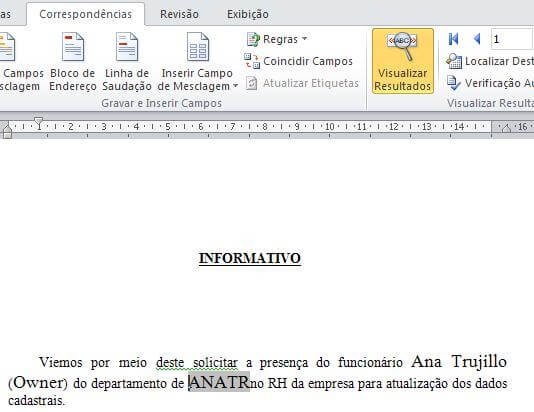The width and height of the screenshot is (534, 412).
Task: Click the Bloco de Endereço icon
Action: coord(73,47)
